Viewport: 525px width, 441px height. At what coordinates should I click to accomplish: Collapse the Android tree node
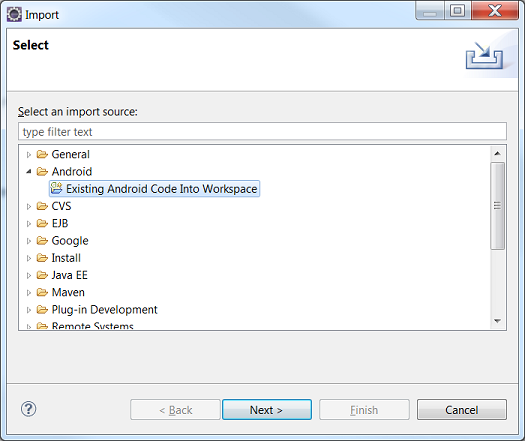(x=29, y=171)
